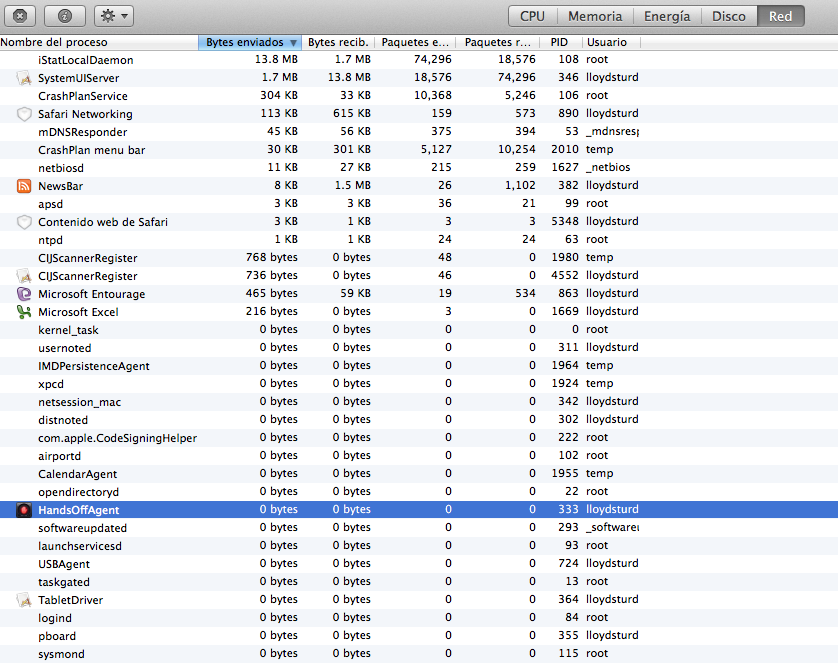This screenshot has width=838, height=664.
Task: Click 59 KB received for Microsoft Entourage
Action: pyautogui.click(x=355, y=294)
